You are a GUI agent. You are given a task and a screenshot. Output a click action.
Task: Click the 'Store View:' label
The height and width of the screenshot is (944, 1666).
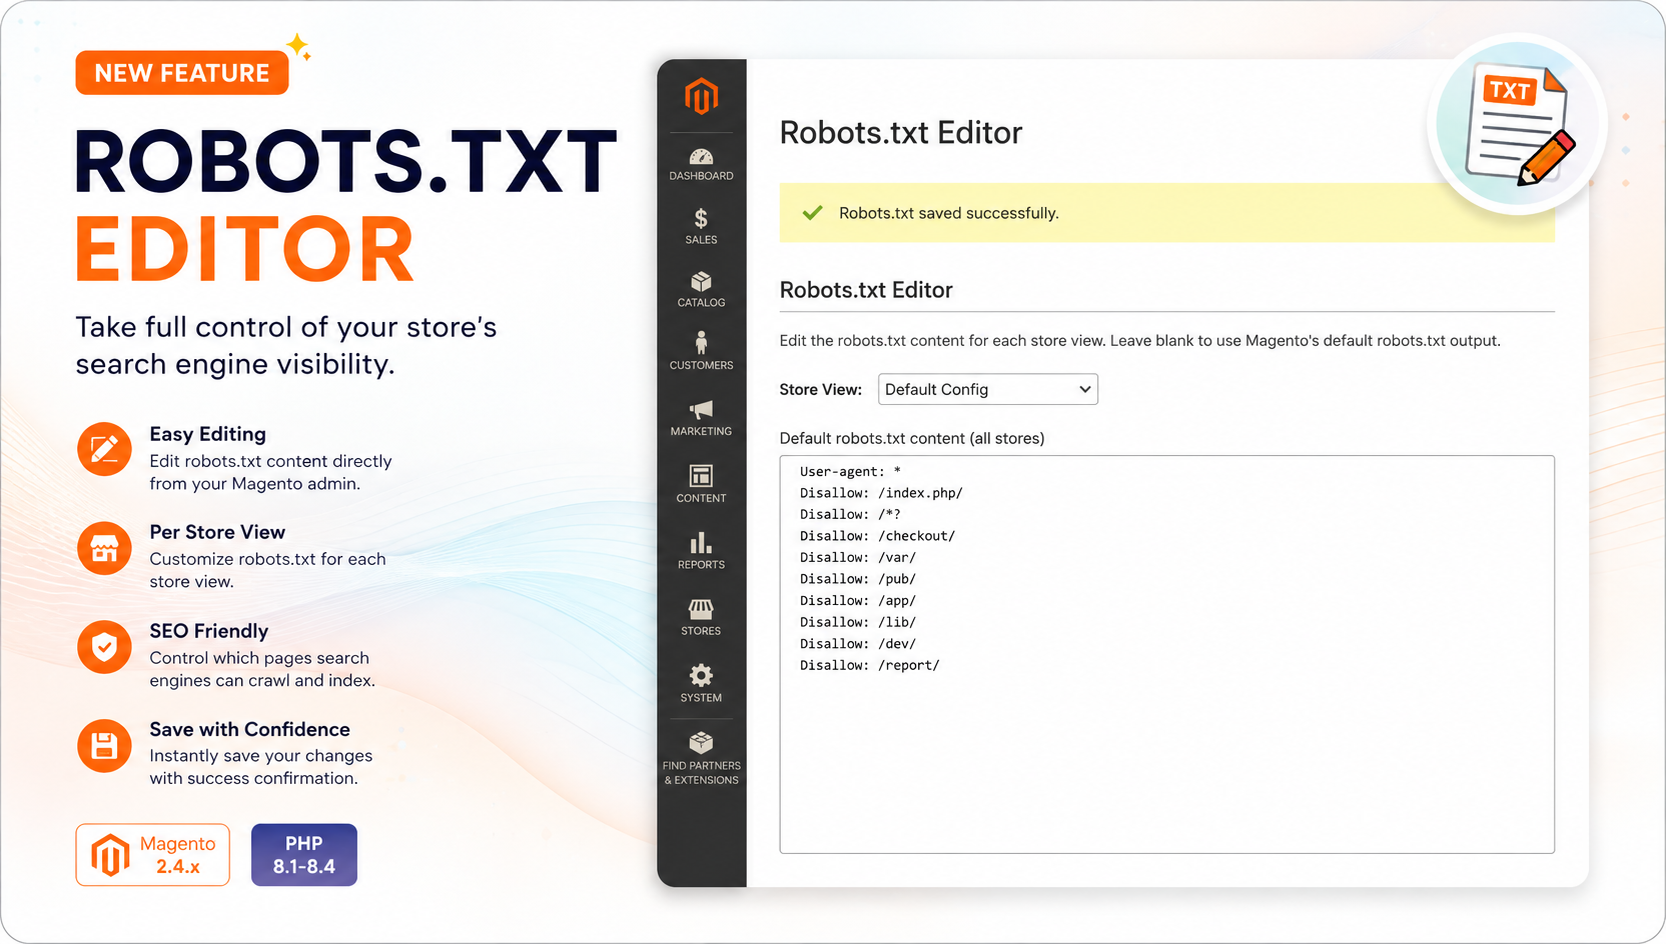coord(820,389)
